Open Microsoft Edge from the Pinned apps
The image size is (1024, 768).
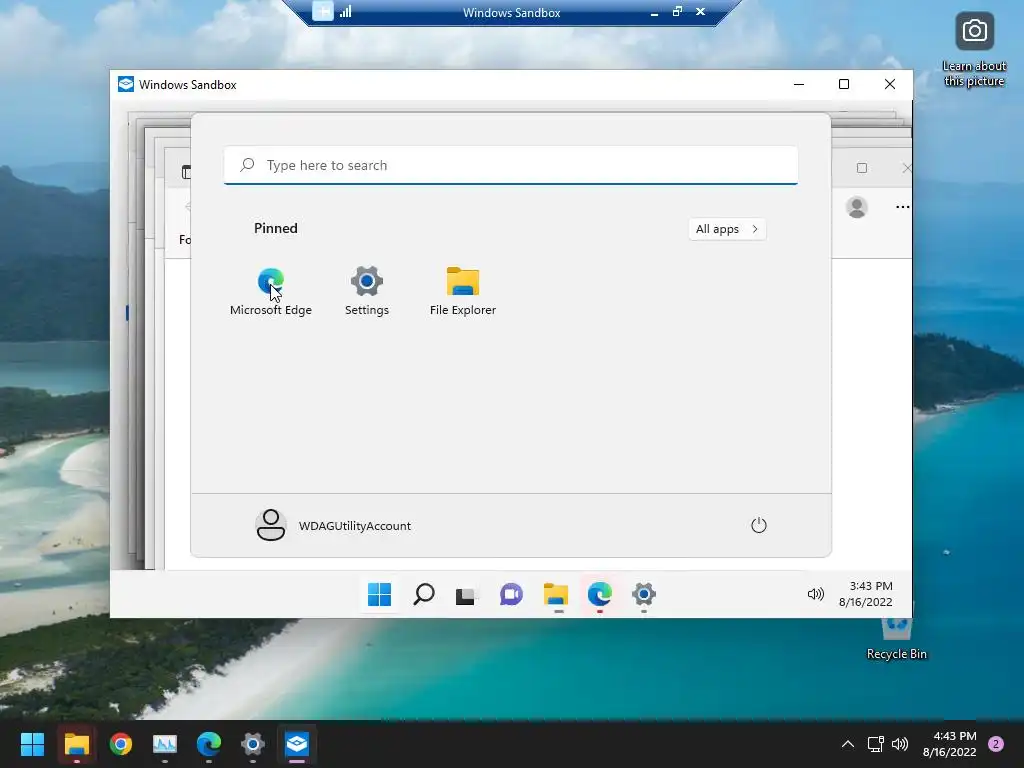270,291
